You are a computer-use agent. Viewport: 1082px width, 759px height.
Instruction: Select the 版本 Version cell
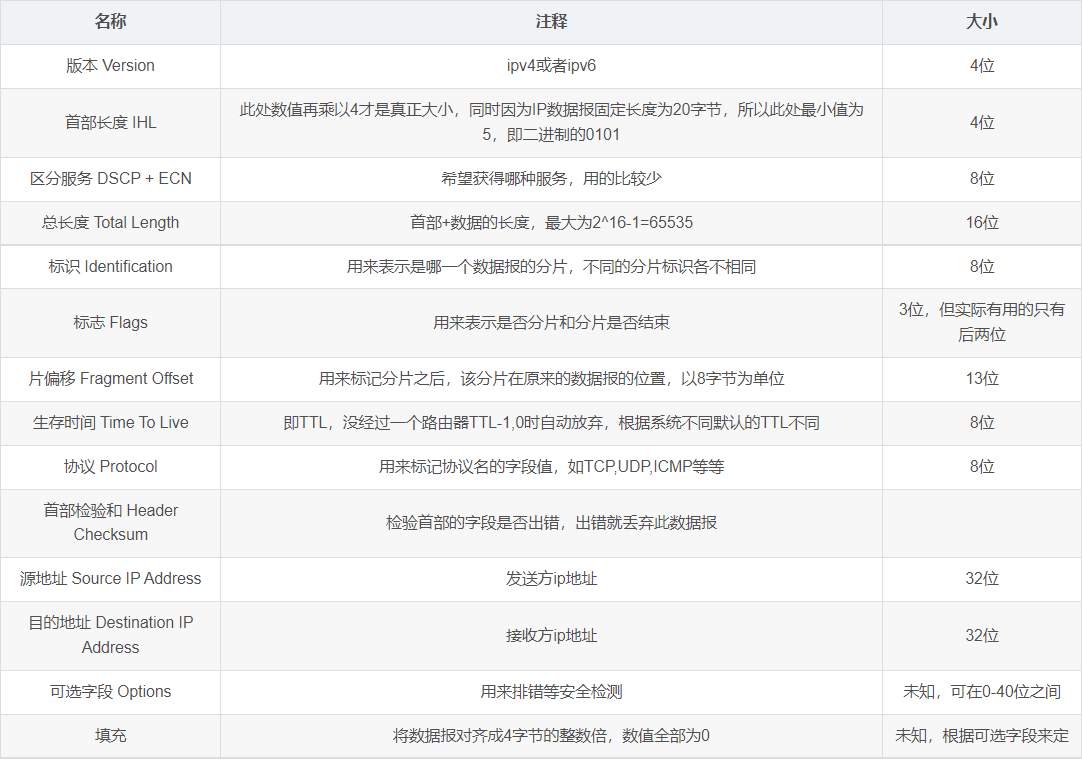coord(110,66)
